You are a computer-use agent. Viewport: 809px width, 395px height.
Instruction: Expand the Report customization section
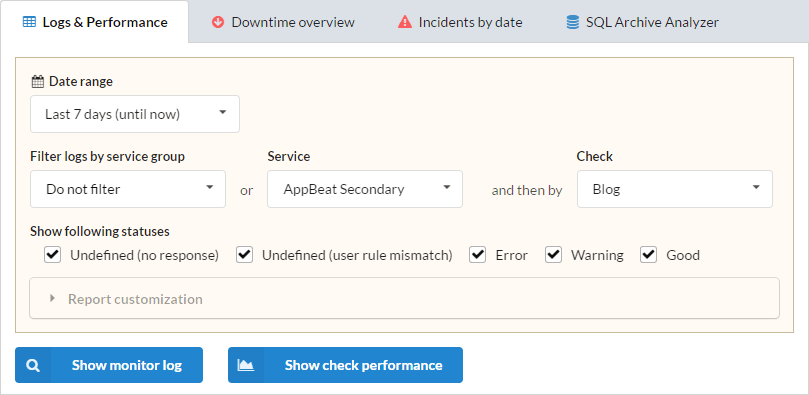[404, 299]
